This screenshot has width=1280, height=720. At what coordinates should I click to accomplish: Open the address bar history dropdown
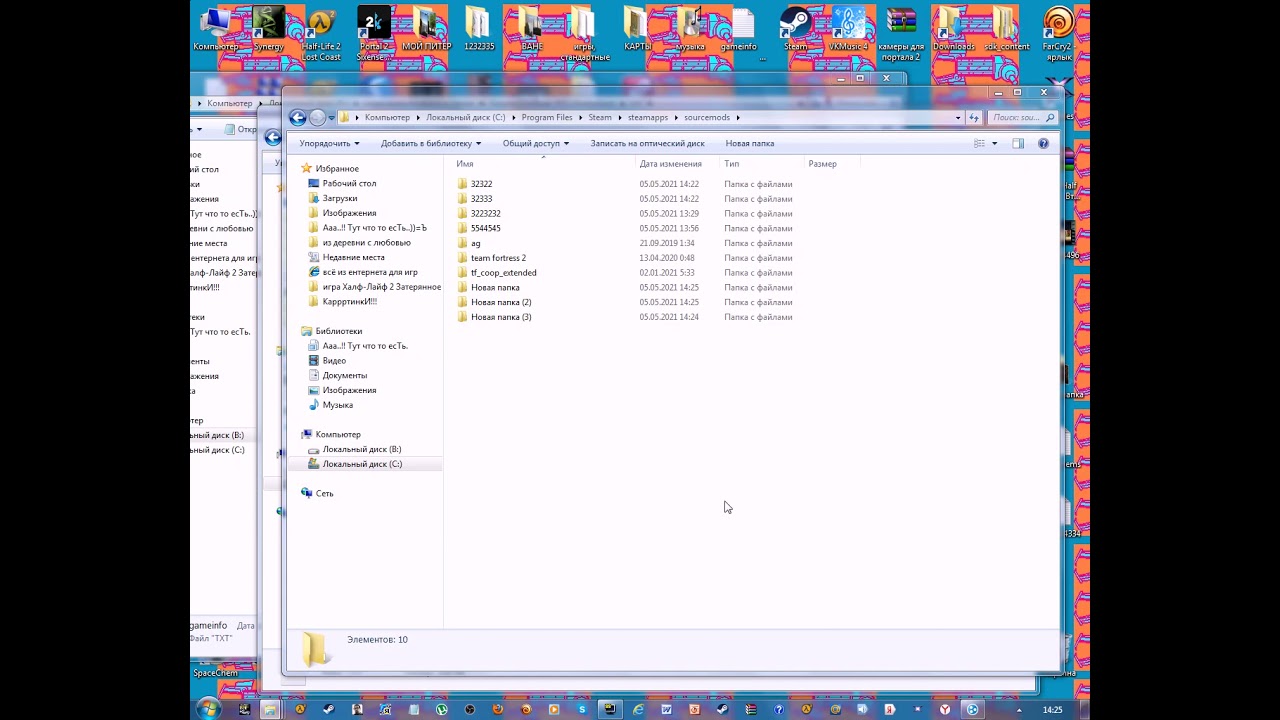958,118
